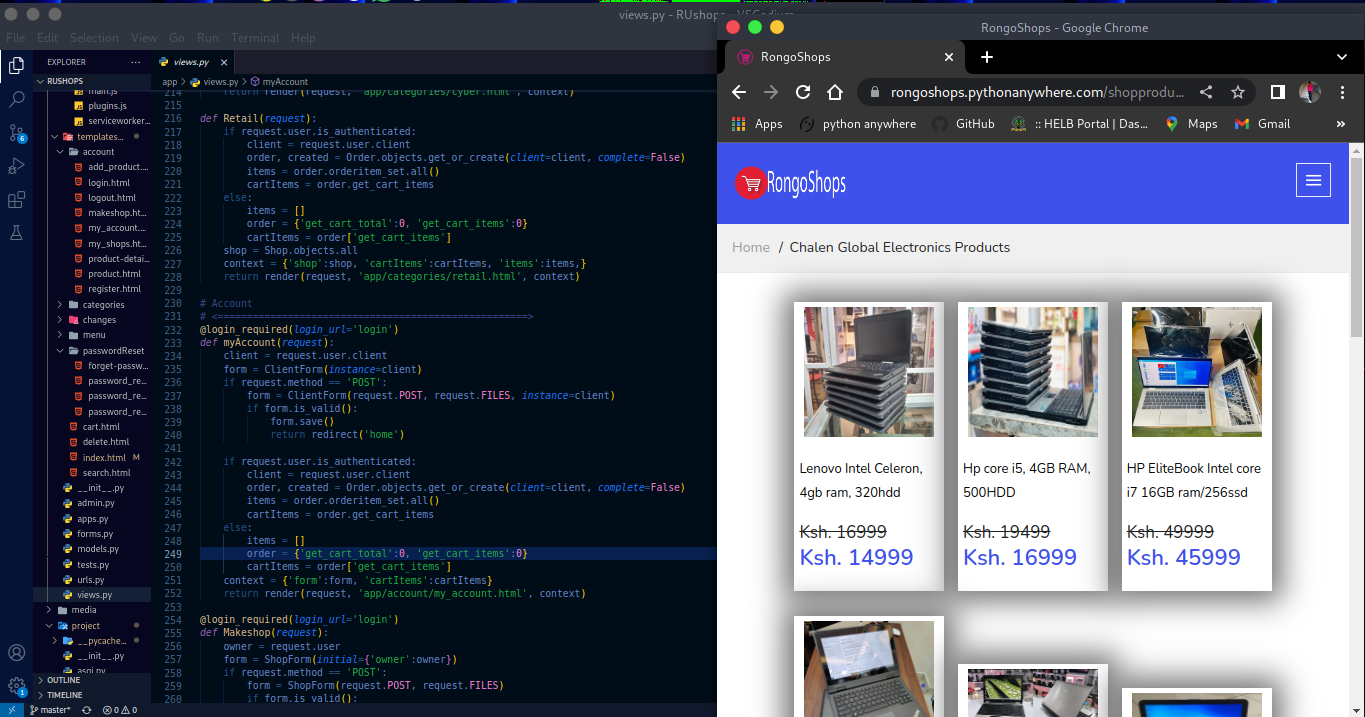Open index.html in the explorer
The height and width of the screenshot is (717, 1365).
(104, 457)
